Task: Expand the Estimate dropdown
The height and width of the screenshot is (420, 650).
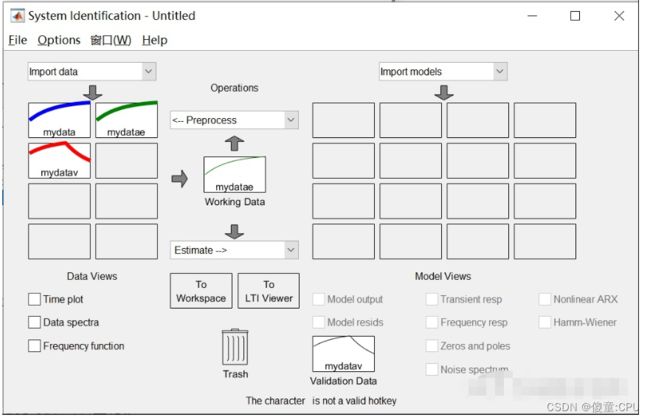Action: [x=234, y=250]
